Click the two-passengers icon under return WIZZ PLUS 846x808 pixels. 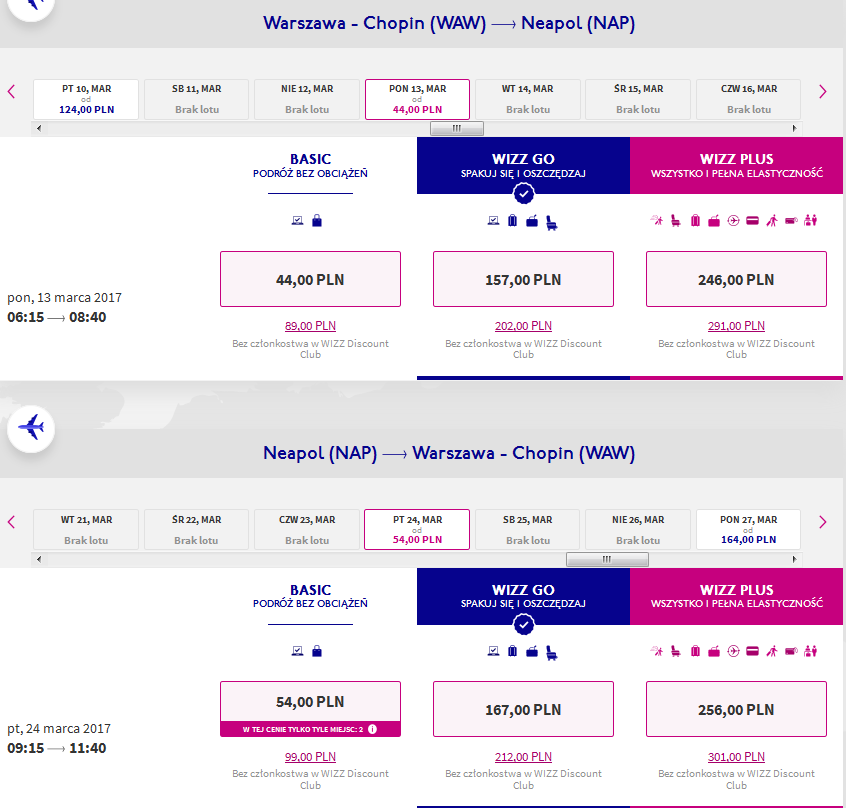[810, 651]
